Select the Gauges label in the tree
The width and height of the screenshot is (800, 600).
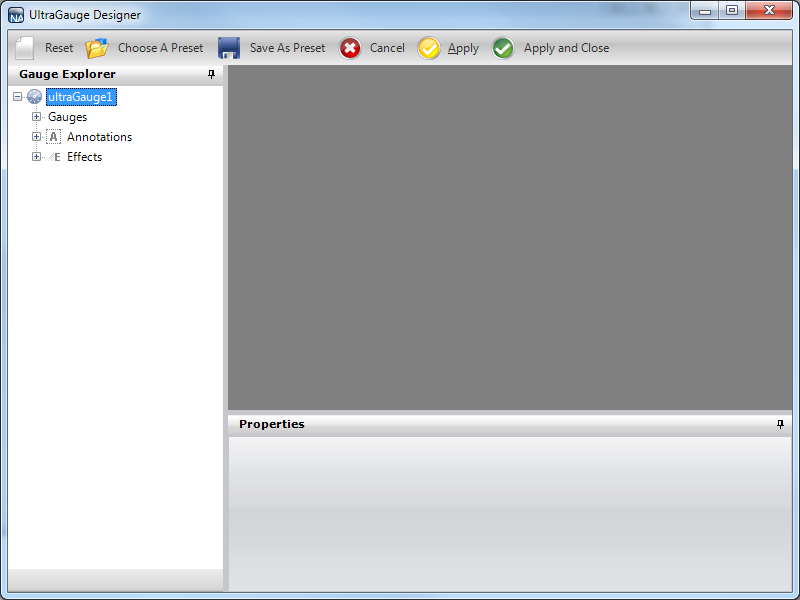click(67, 117)
